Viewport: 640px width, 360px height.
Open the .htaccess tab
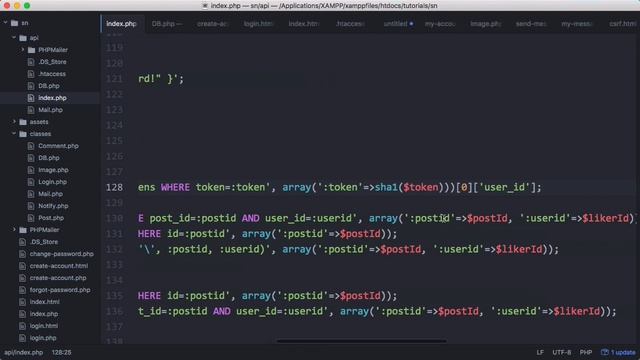350,24
